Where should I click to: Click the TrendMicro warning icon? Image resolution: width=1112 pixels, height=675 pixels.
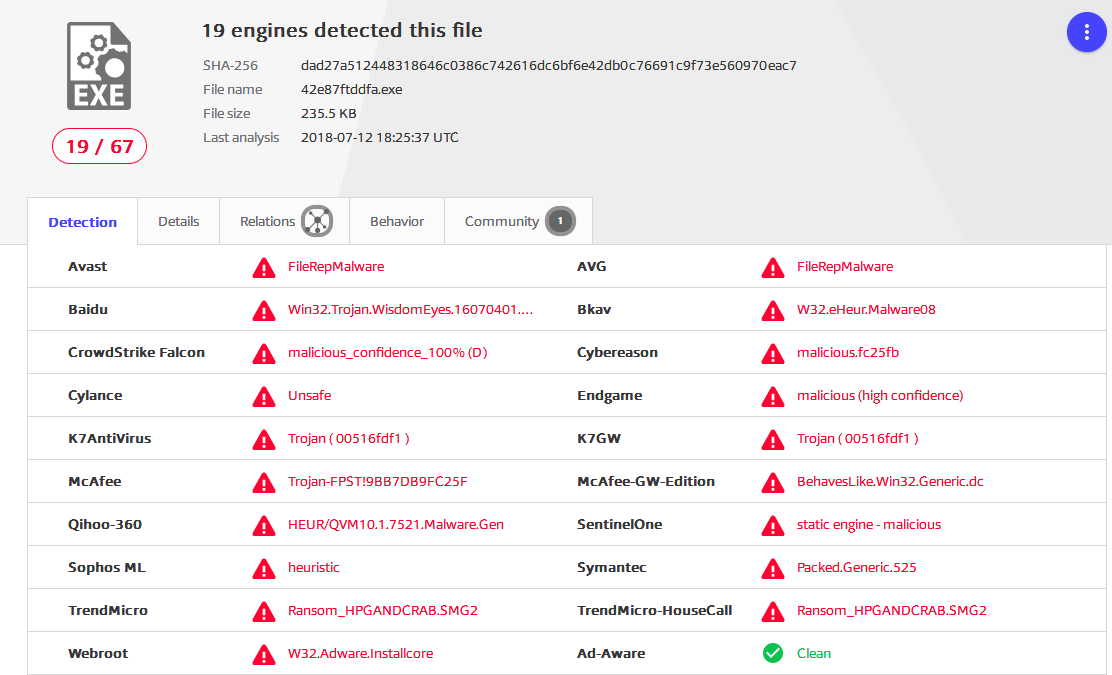[x=264, y=612]
